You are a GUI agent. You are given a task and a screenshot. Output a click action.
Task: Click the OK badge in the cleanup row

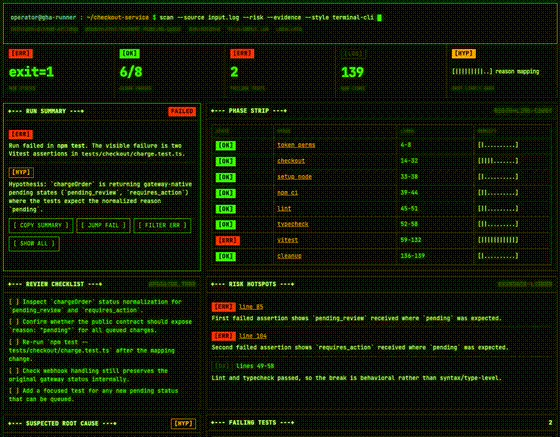pos(225,256)
